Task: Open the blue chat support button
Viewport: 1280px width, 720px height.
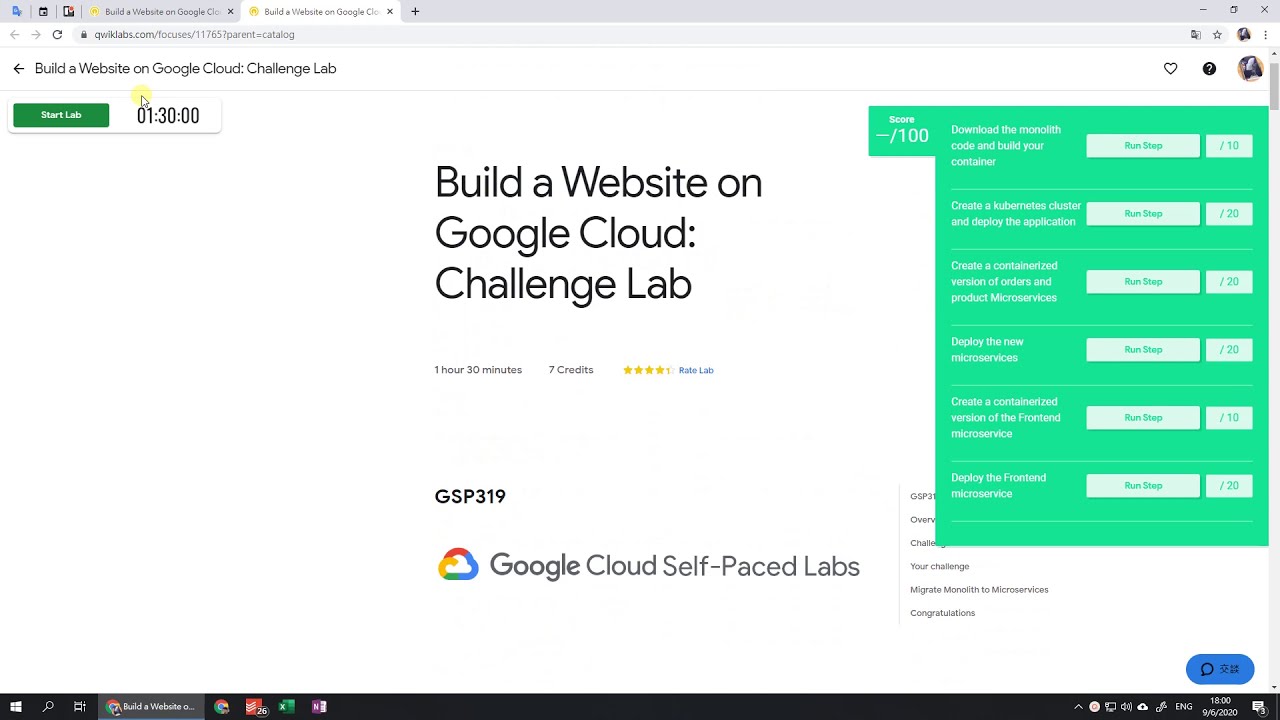Action: tap(1220, 669)
